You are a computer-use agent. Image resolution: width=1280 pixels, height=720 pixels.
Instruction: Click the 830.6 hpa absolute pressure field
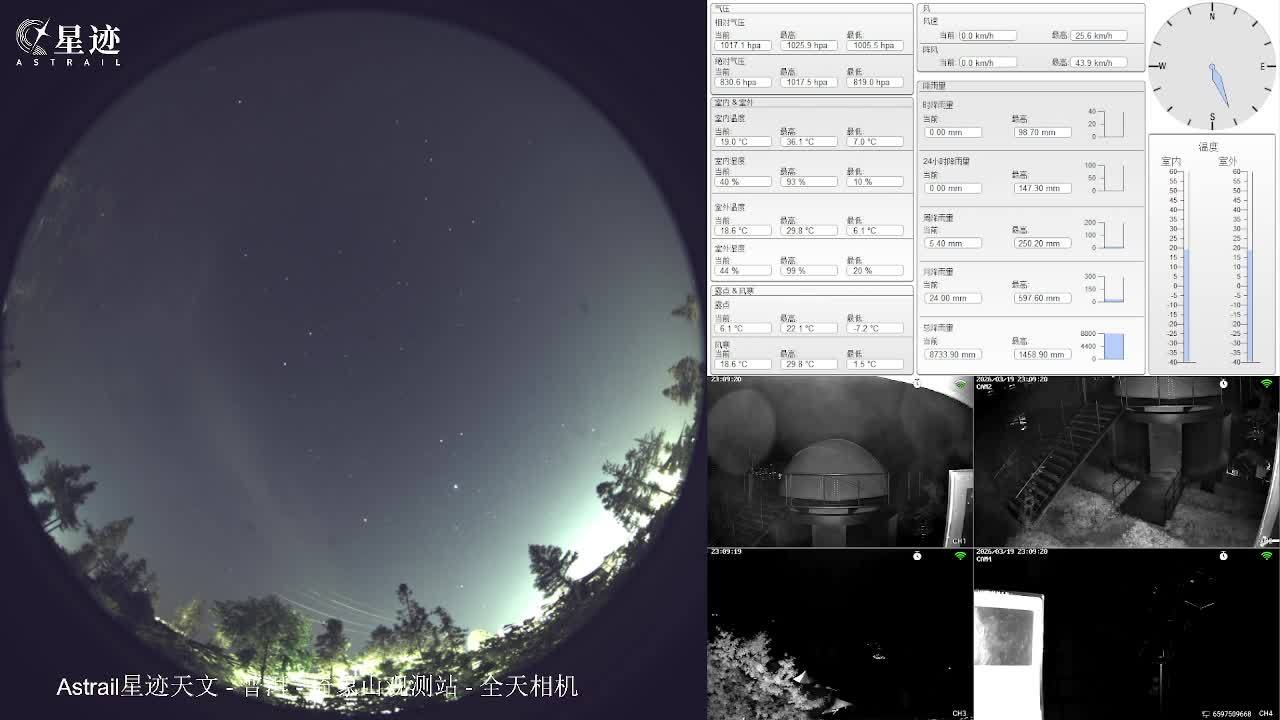point(742,82)
